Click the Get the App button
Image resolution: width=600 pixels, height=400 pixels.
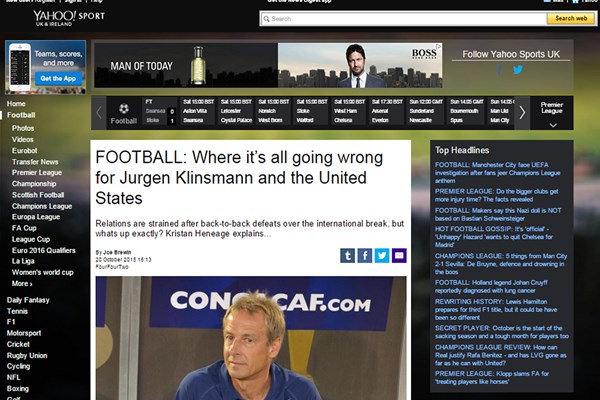[58, 78]
